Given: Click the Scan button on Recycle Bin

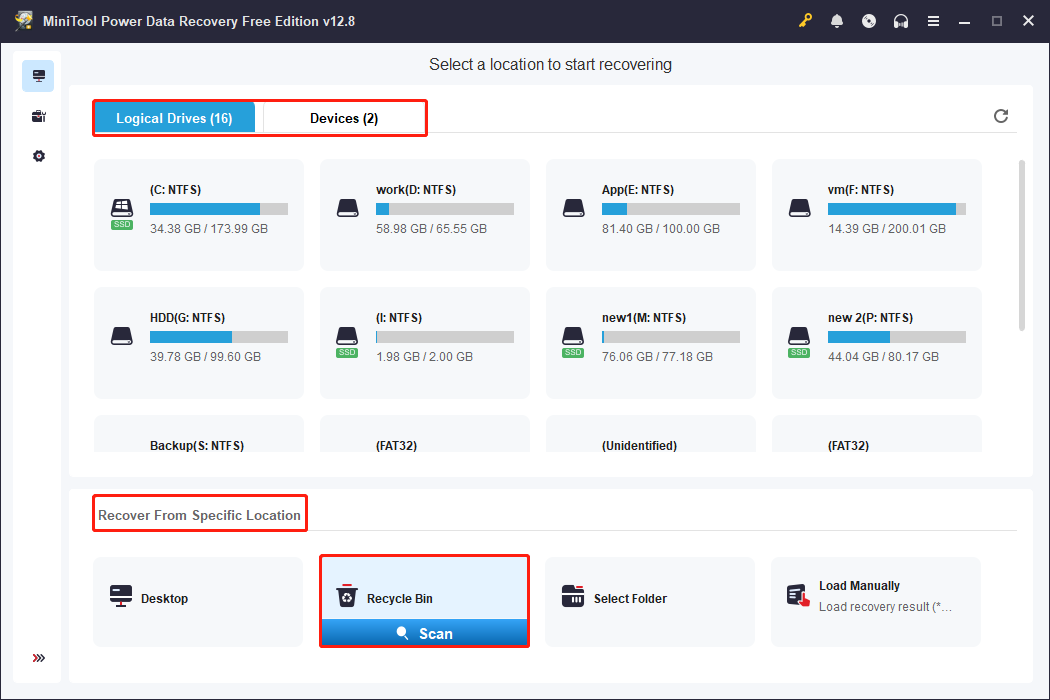Looking at the screenshot, I should coord(424,633).
